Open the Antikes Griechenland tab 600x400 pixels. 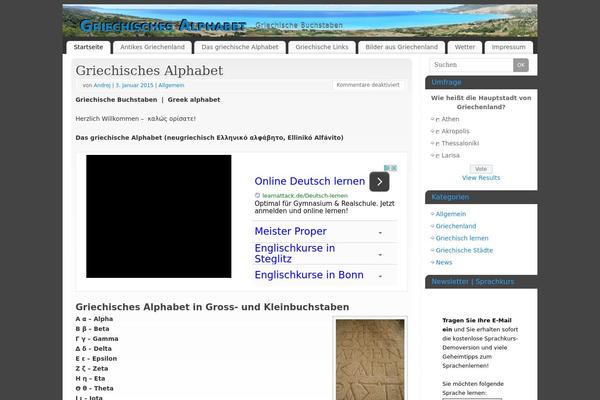click(152, 47)
